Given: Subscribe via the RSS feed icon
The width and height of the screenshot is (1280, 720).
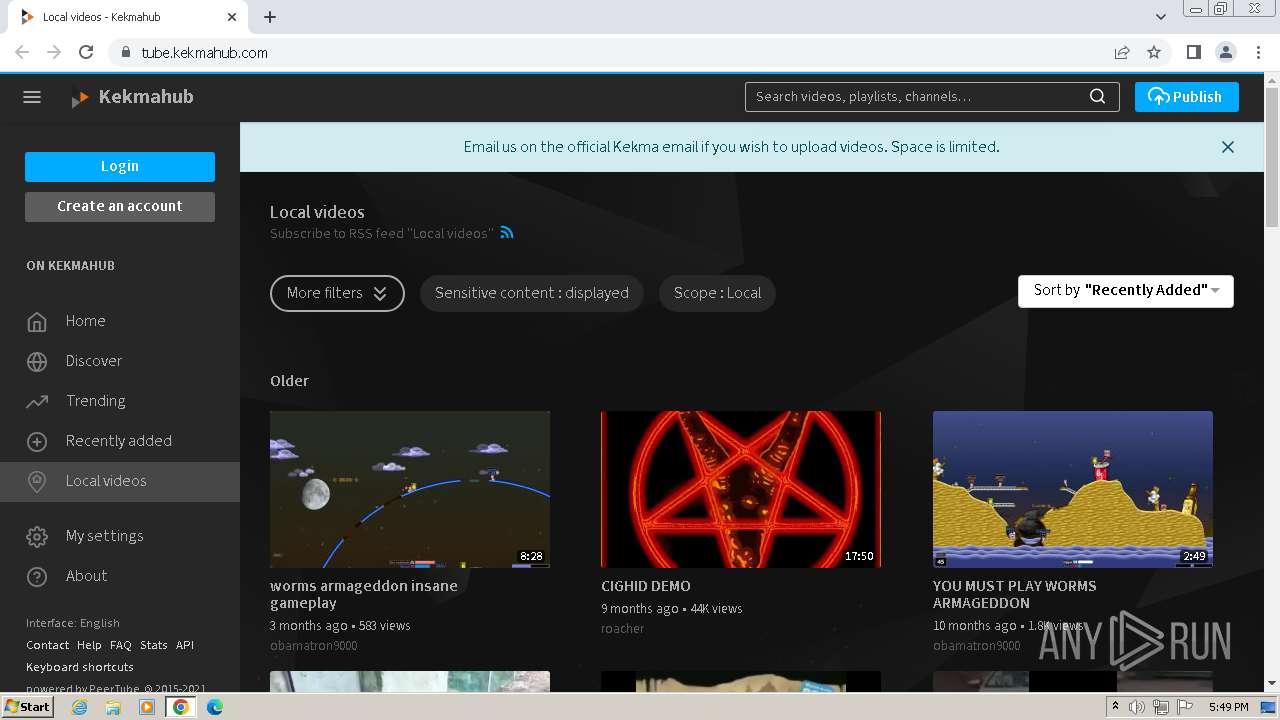Looking at the screenshot, I should [x=507, y=233].
